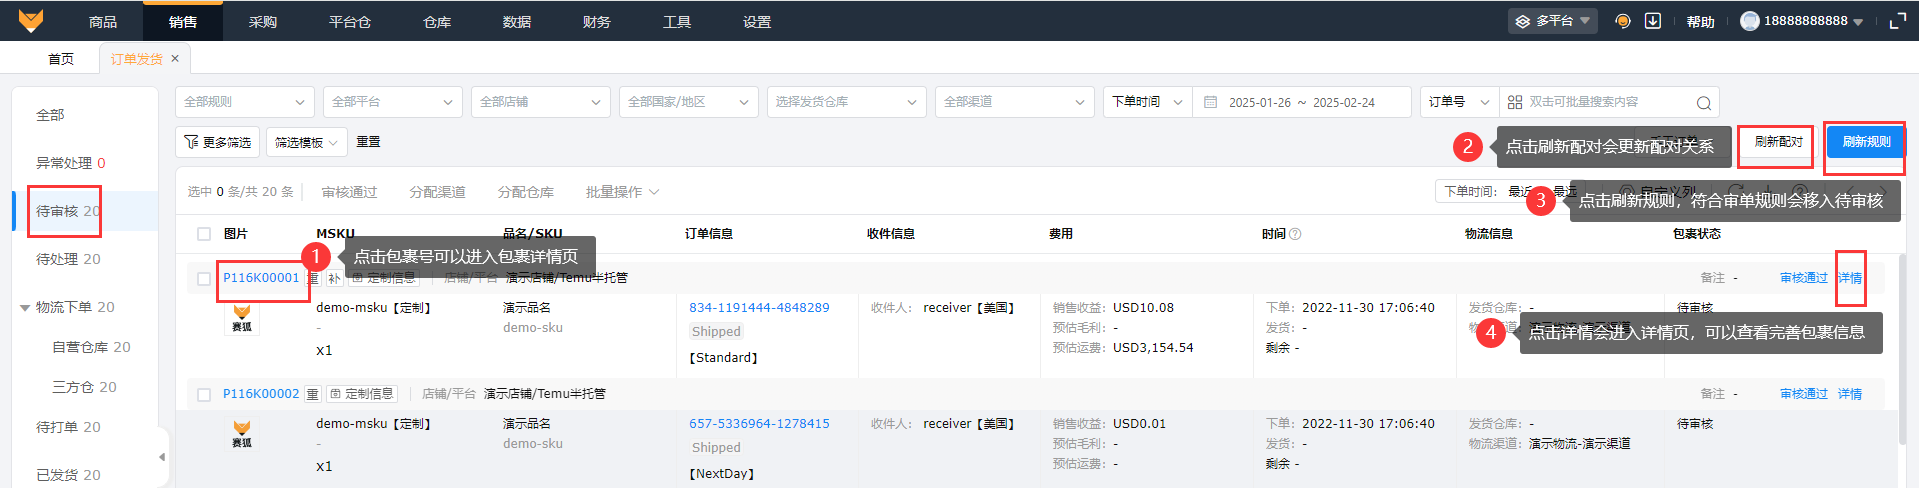The image size is (1919, 488).
Task: Open the 订单号 search type dropdown
Action: pyautogui.click(x=1459, y=102)
